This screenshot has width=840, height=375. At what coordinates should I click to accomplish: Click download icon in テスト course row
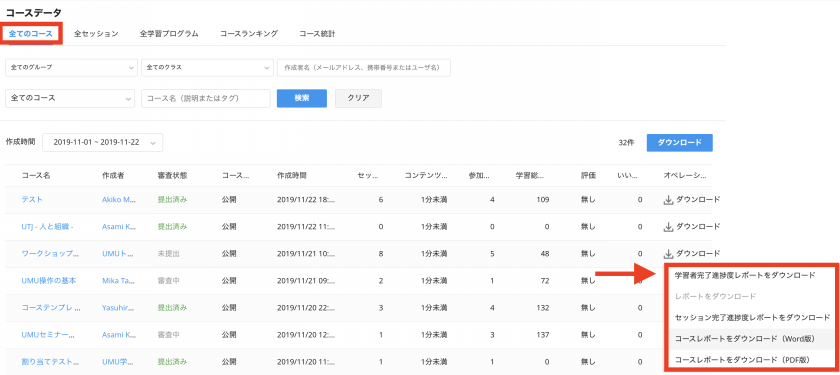tap(668, 200)
